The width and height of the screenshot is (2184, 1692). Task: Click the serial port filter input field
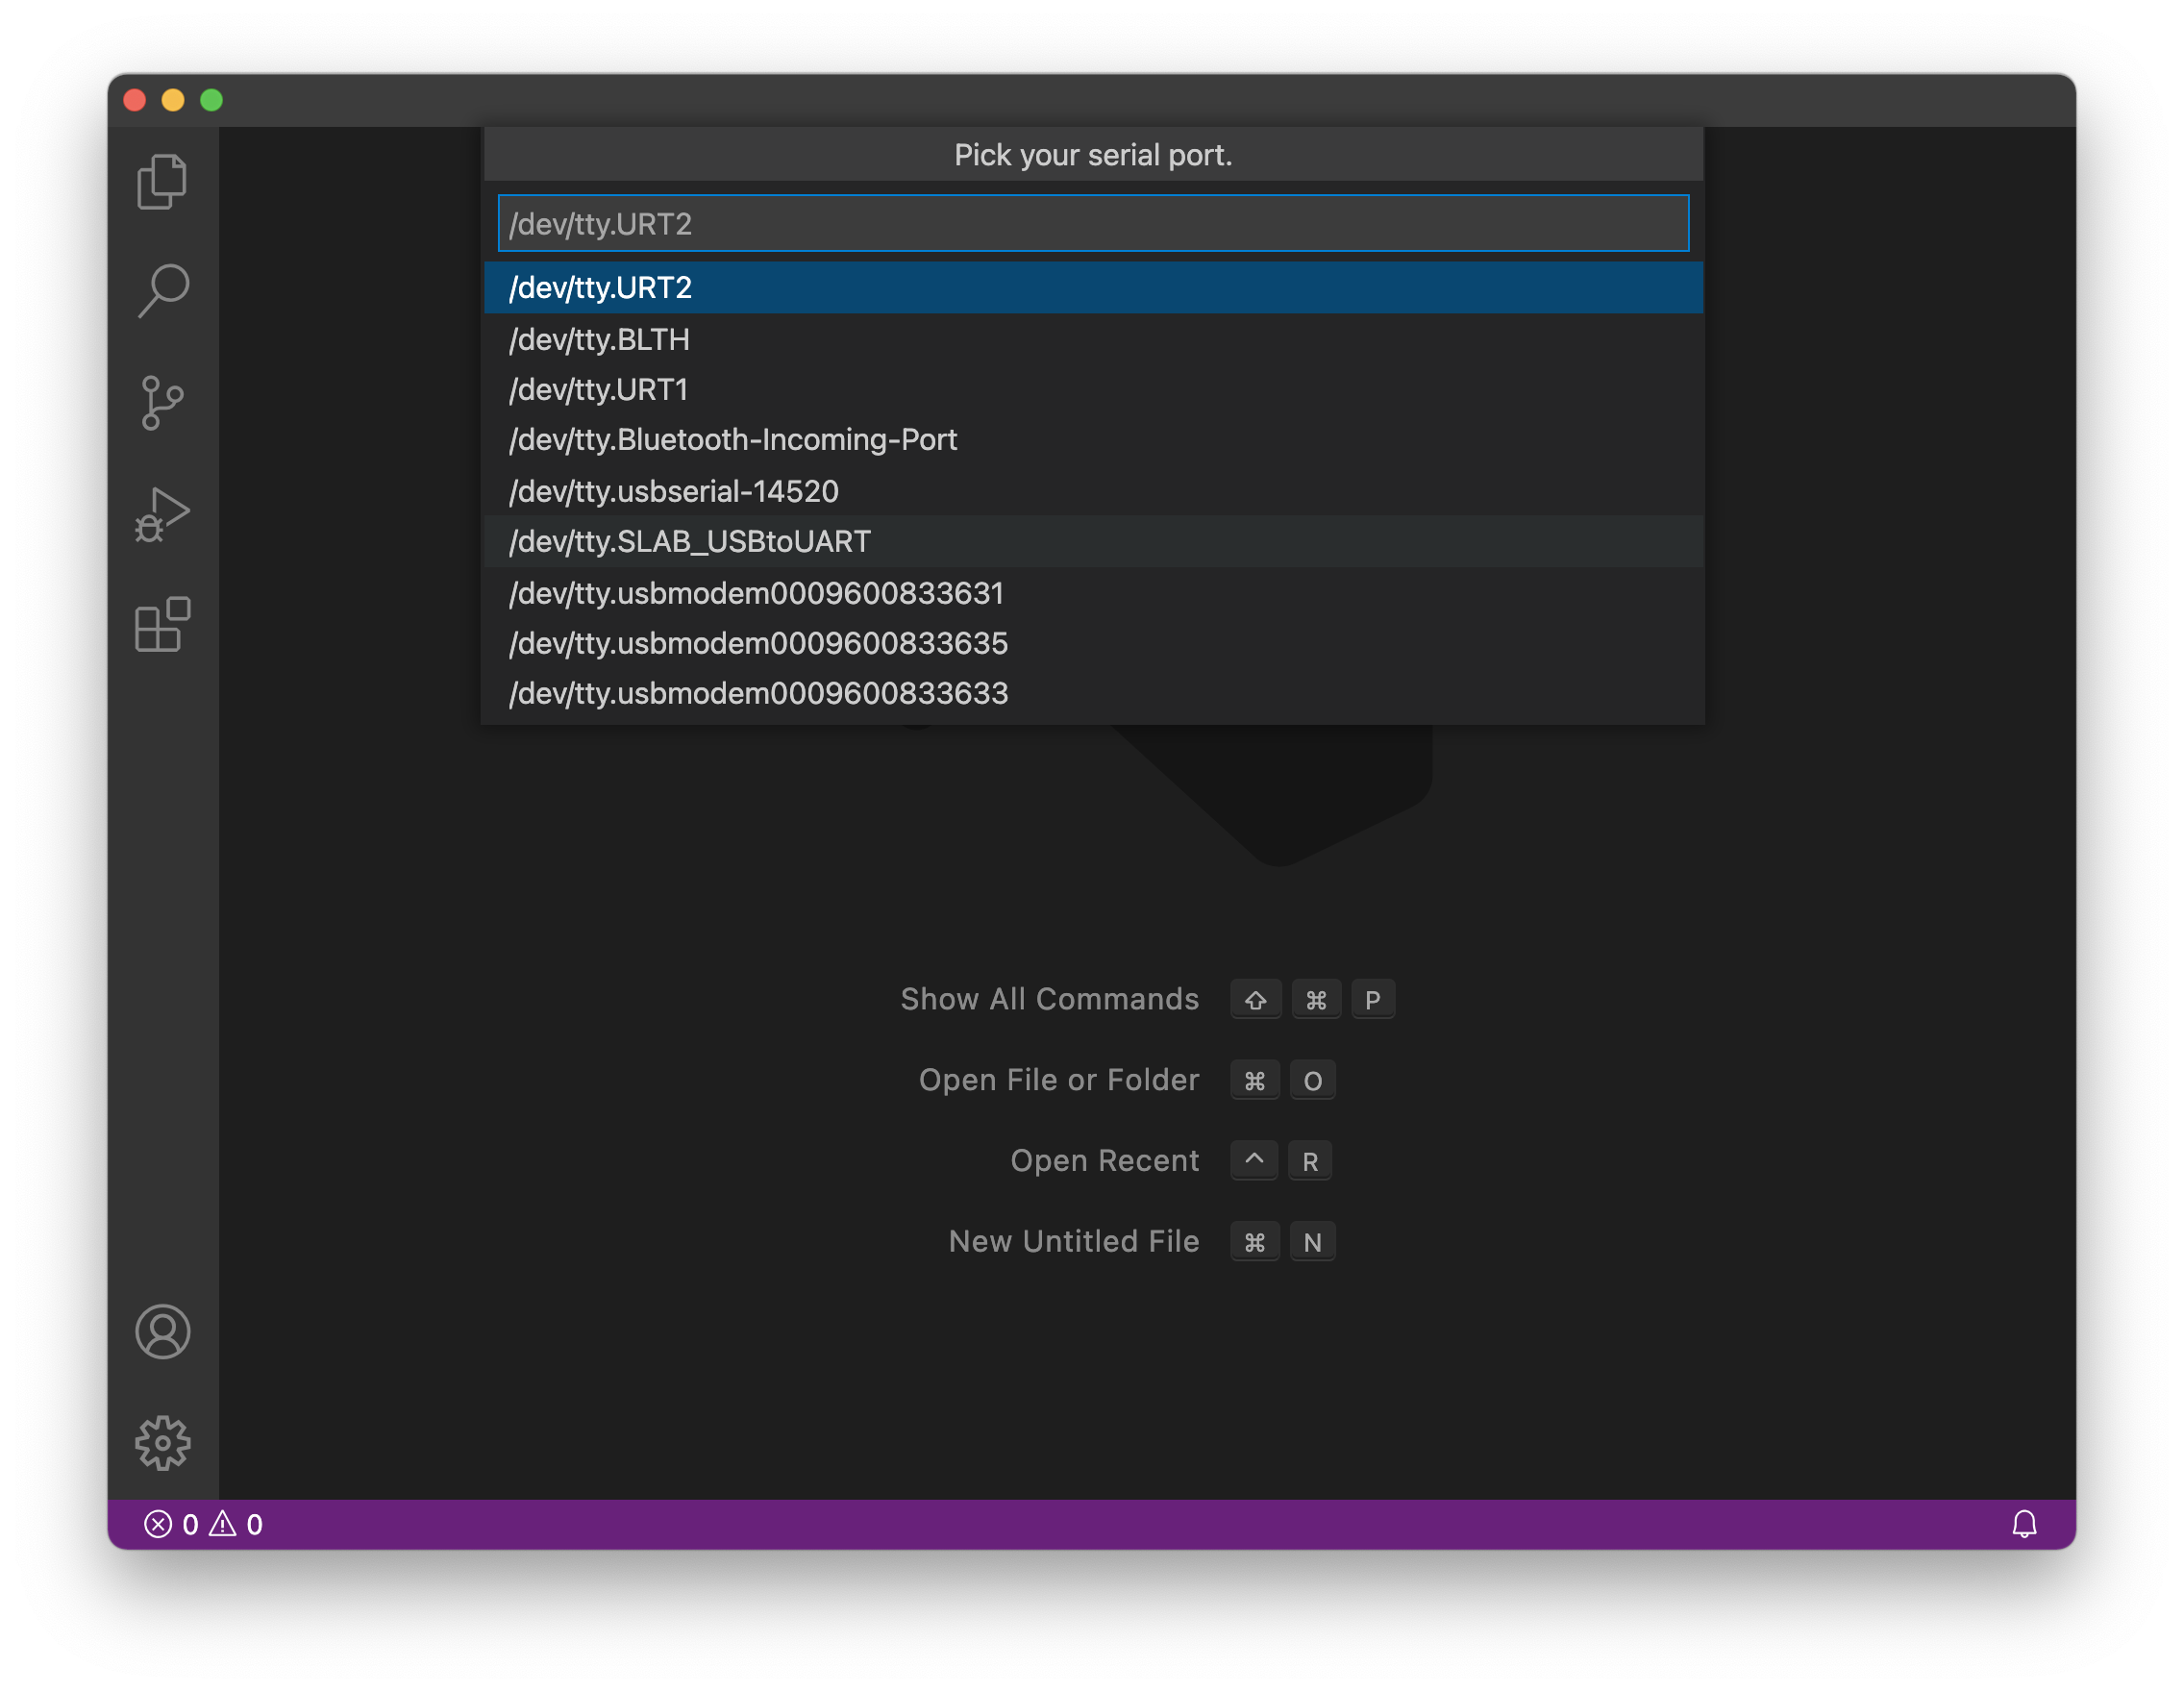(1092, 223)
